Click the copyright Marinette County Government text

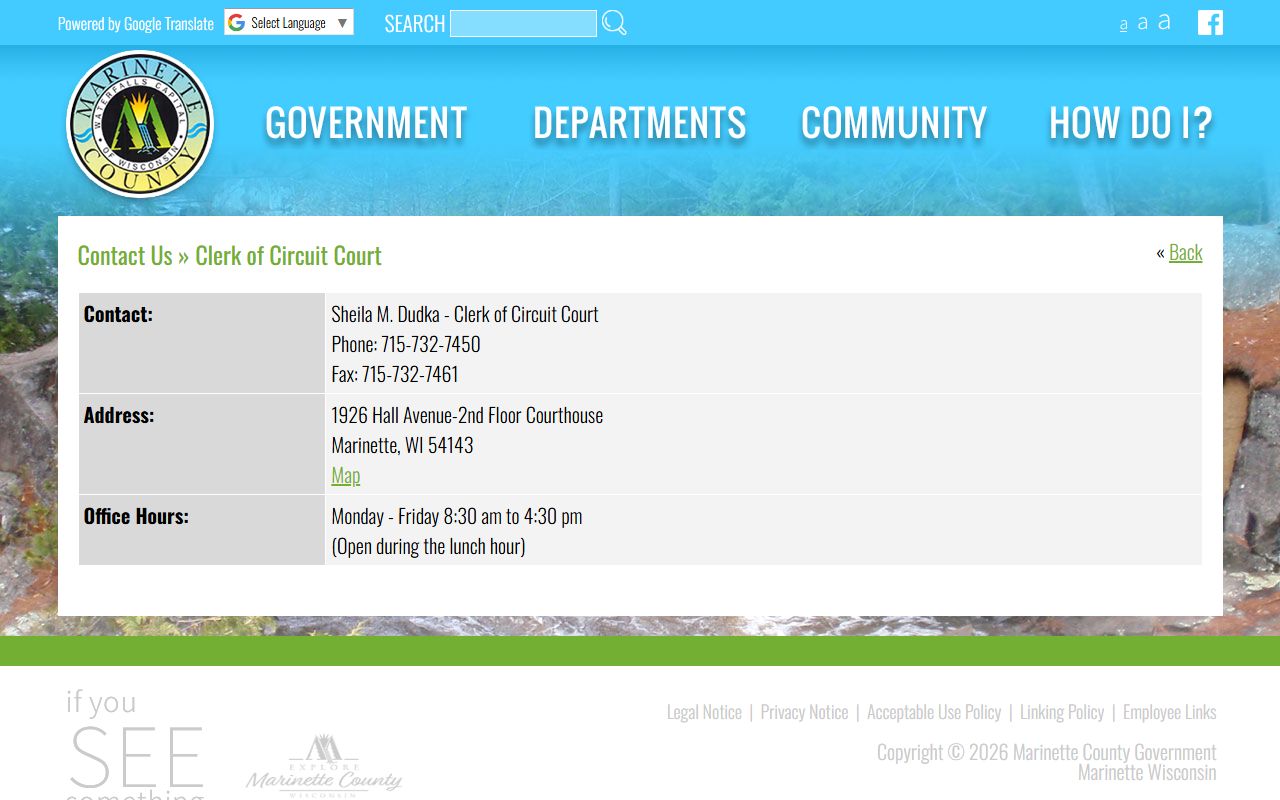[1046, 752]
